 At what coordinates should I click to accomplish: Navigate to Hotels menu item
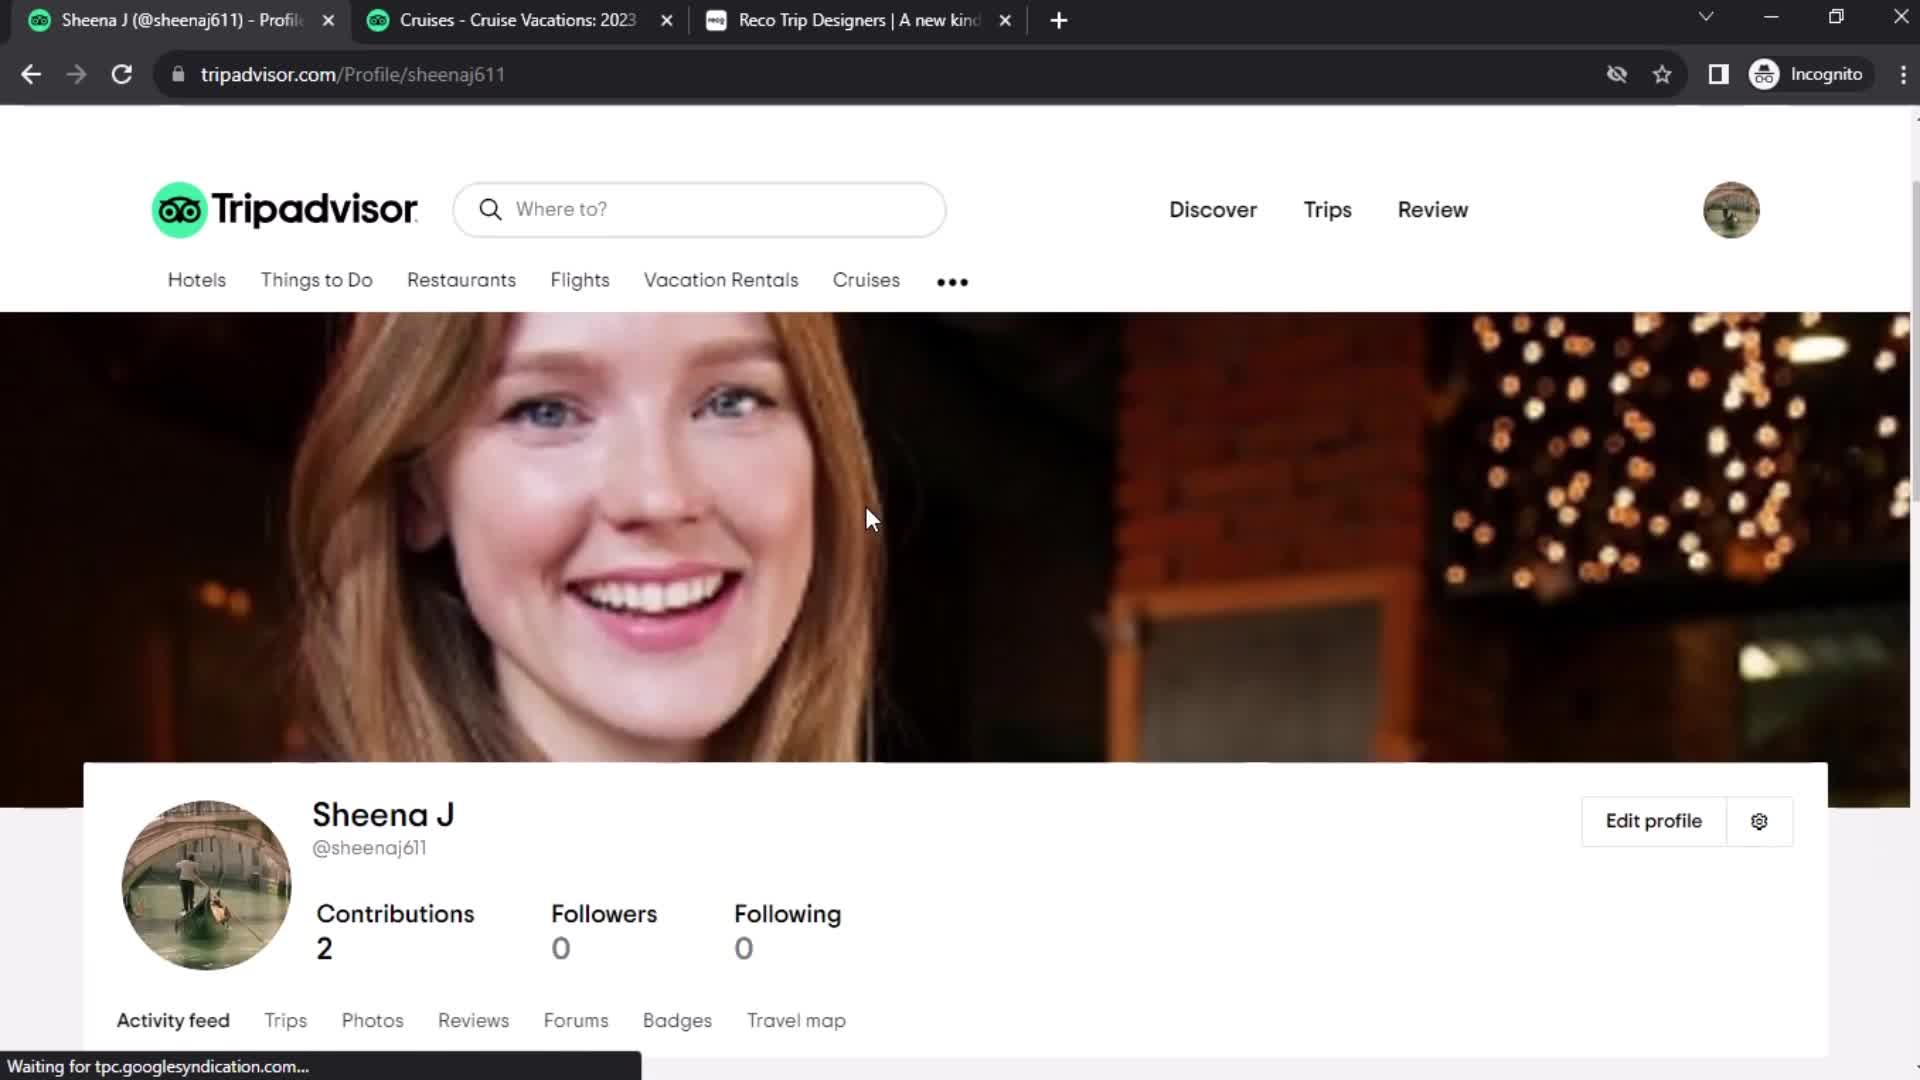tap(196, 280)
